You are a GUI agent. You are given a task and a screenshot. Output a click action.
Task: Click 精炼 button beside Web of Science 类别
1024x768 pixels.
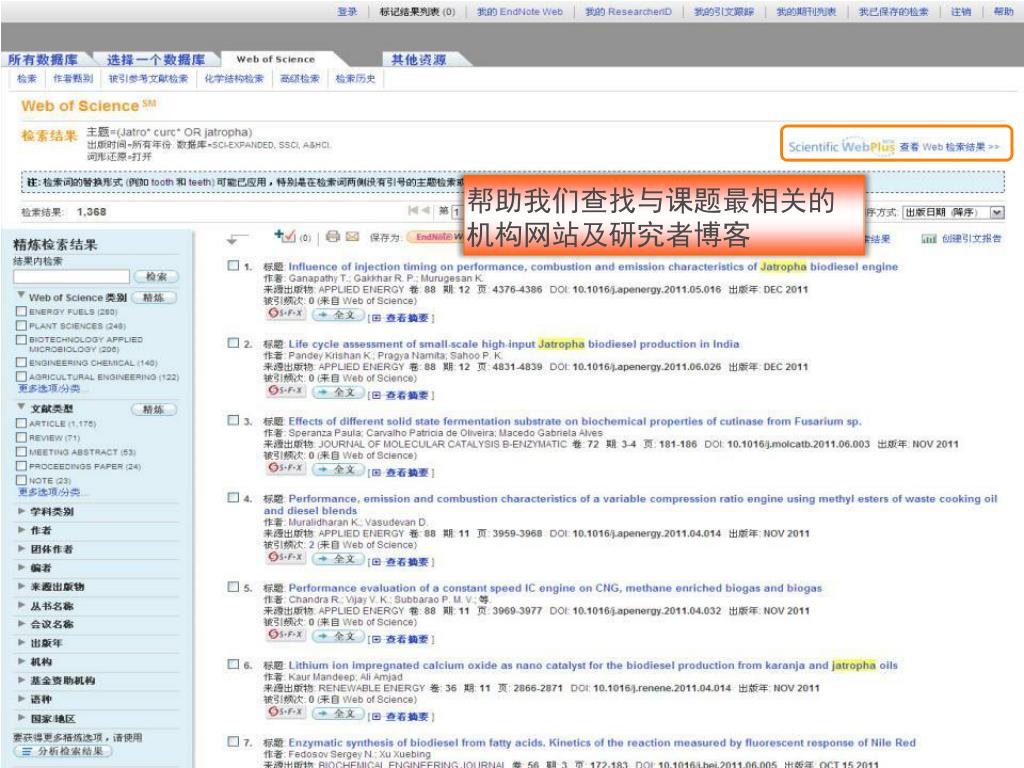tap(154, 297)
